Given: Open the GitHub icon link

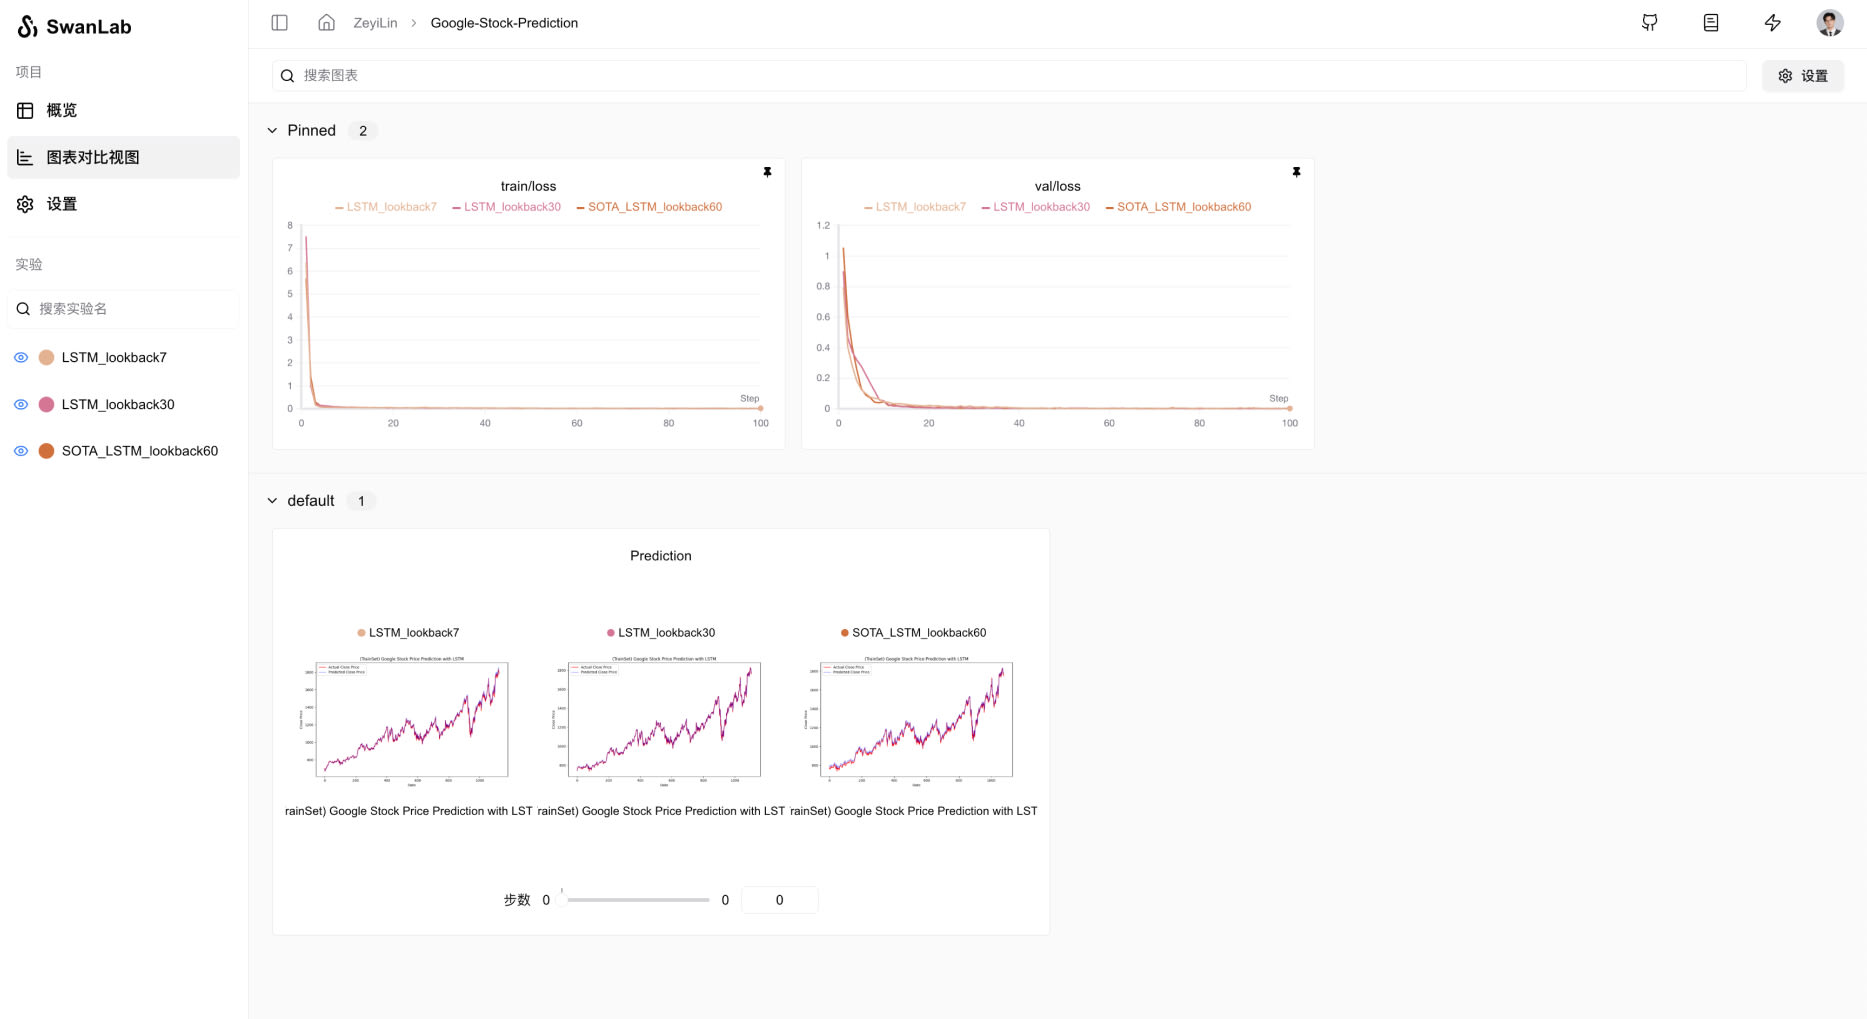Looking at the screenshot, I should coord(1650,23).
